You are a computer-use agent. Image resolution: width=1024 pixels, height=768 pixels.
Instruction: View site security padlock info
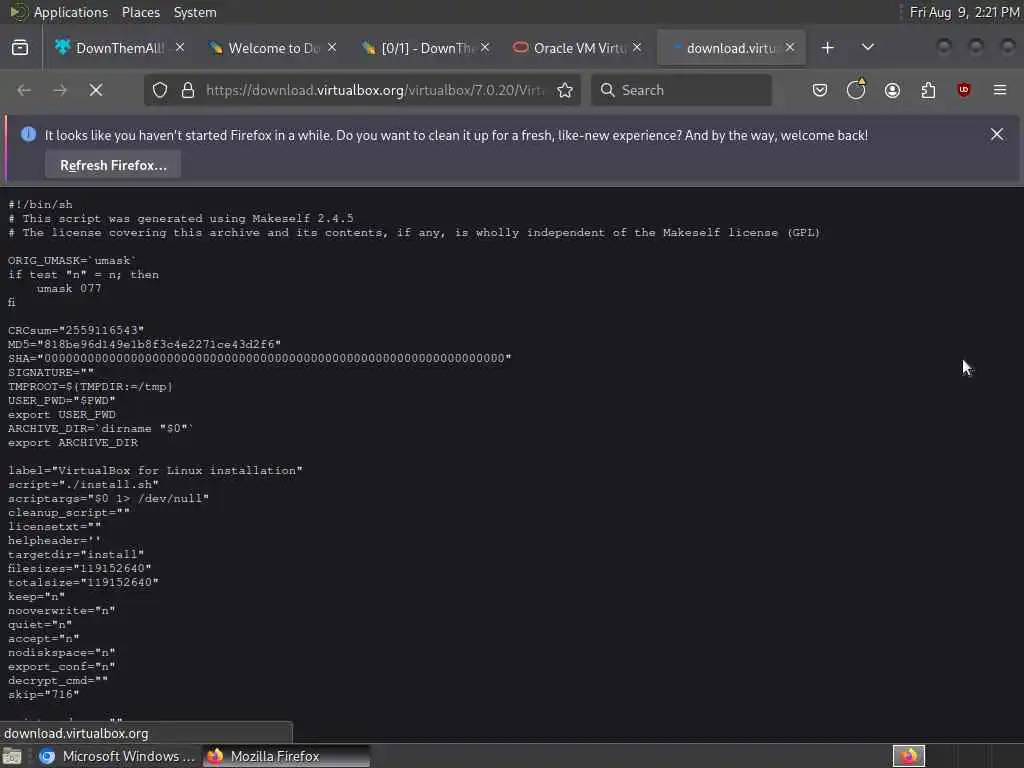click(x=188, y=90)
